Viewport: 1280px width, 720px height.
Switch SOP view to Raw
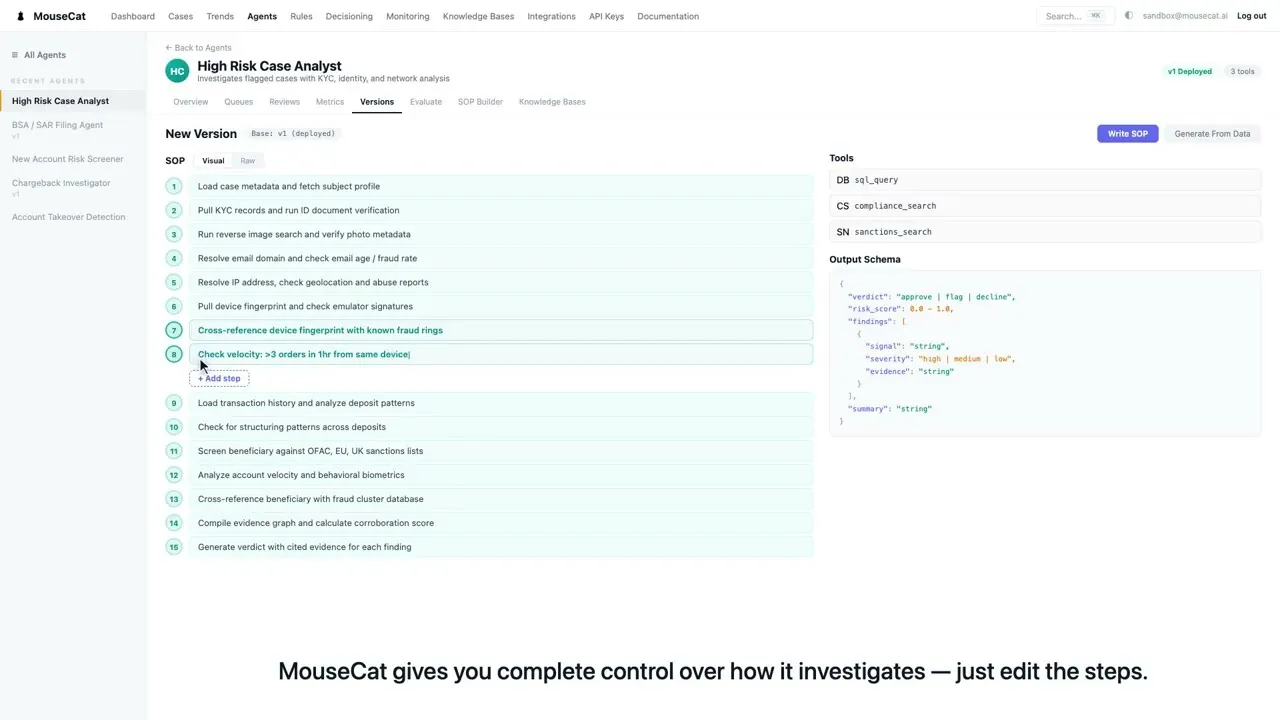(247, 161)
